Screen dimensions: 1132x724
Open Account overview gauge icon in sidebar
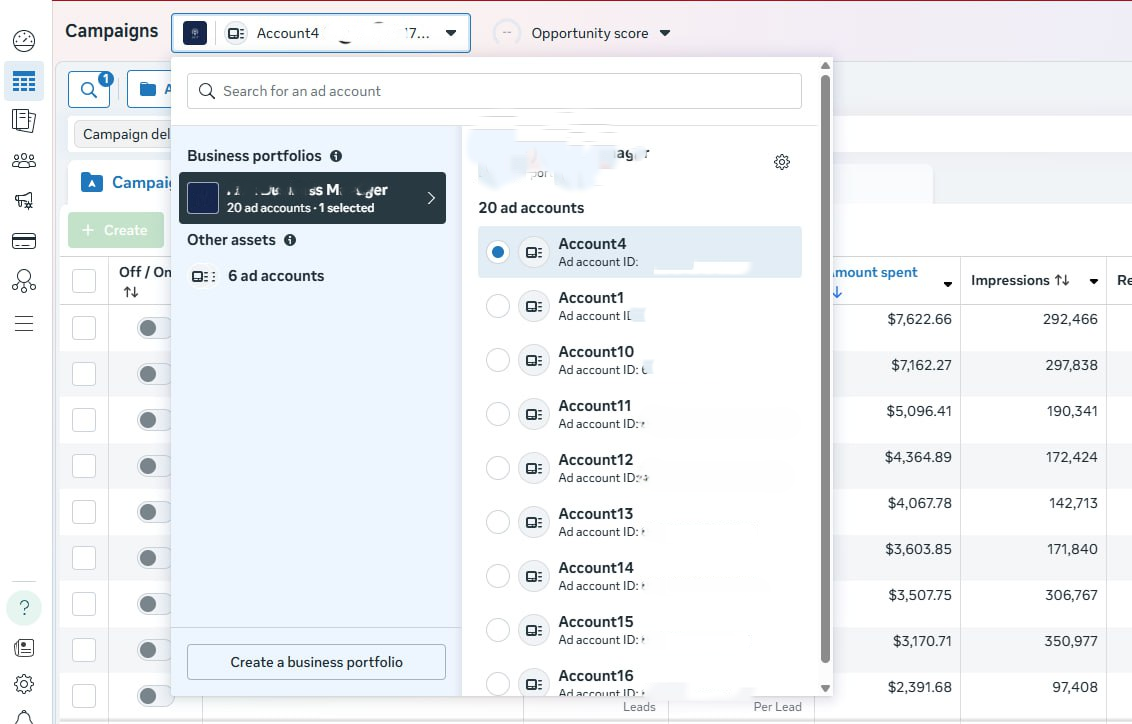pyautogui.click(x=24, y=41)
